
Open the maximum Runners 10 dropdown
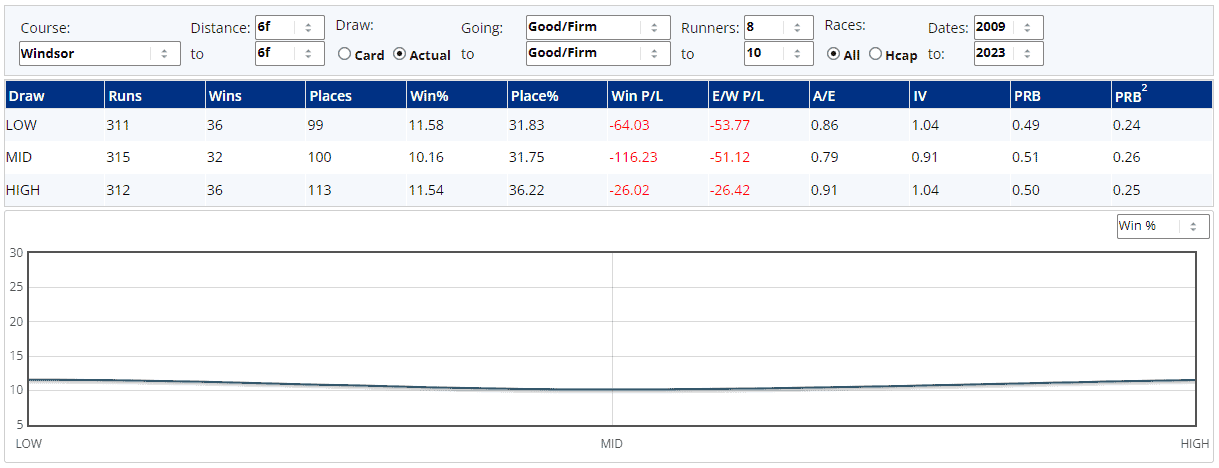point(778,53)
